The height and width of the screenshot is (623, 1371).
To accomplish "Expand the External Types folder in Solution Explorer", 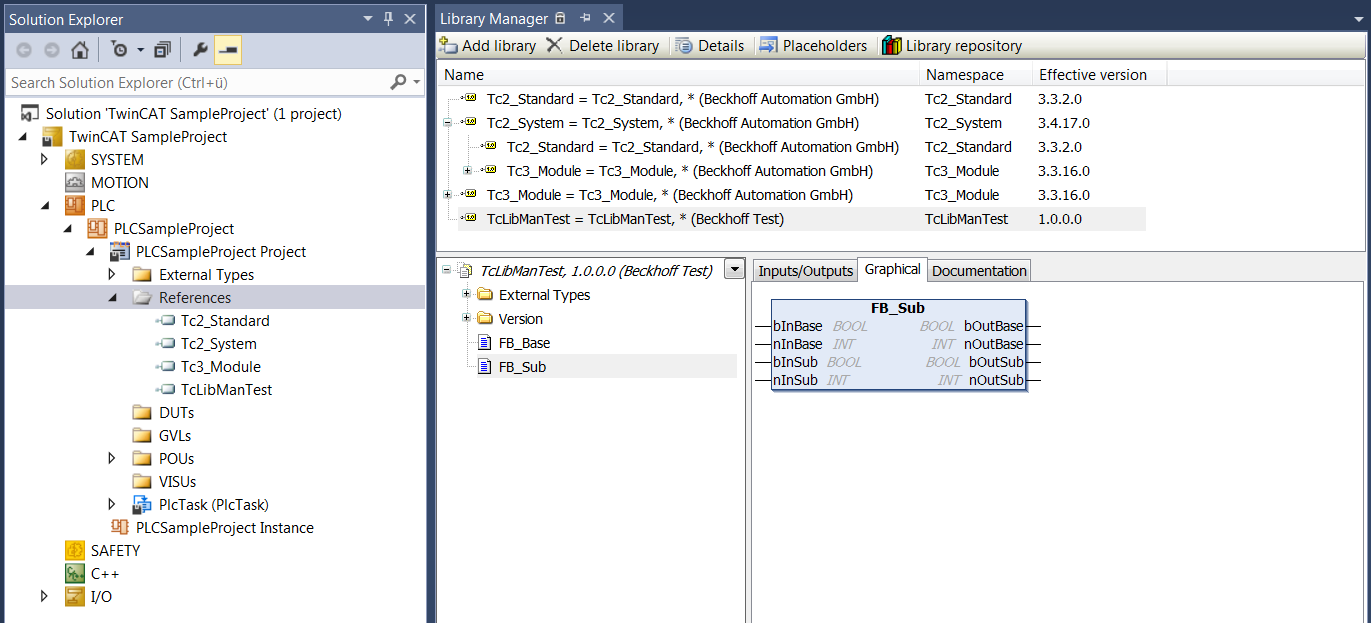I will 112,274.
